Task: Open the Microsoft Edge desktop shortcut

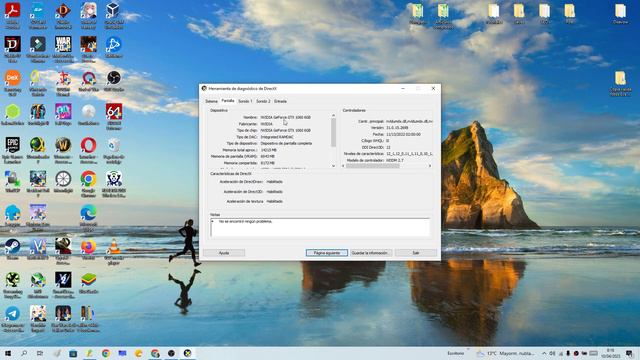Action: click(x=88, y=213)
